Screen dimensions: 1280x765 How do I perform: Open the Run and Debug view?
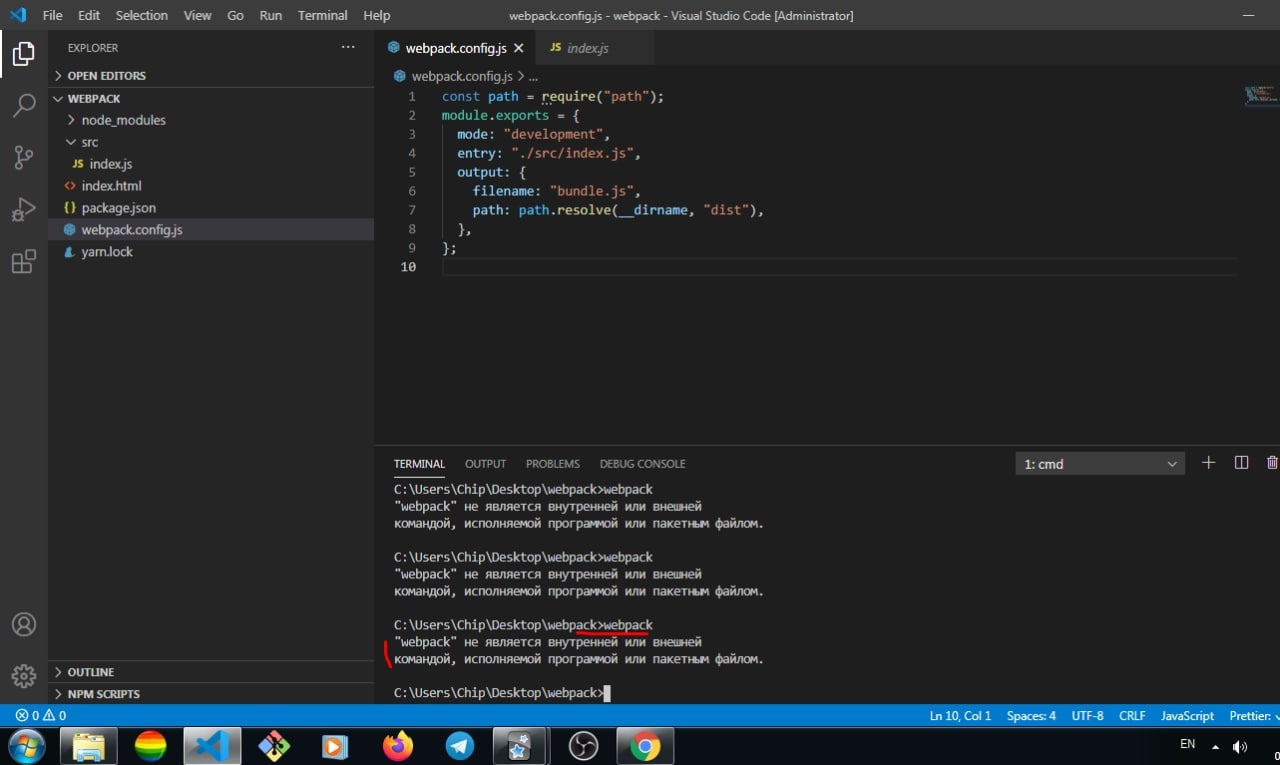pos(24,210)
